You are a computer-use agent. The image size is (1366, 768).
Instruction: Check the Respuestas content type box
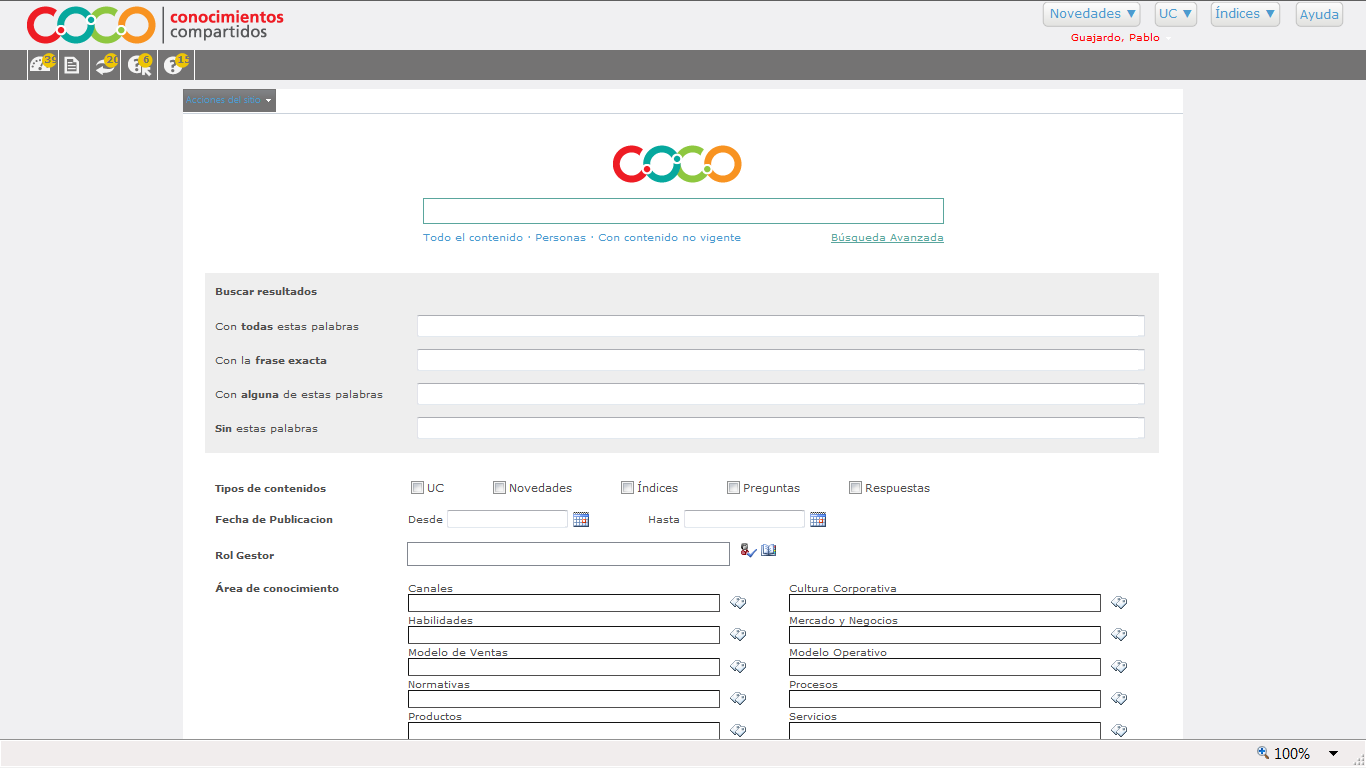(x=855, y=488)
